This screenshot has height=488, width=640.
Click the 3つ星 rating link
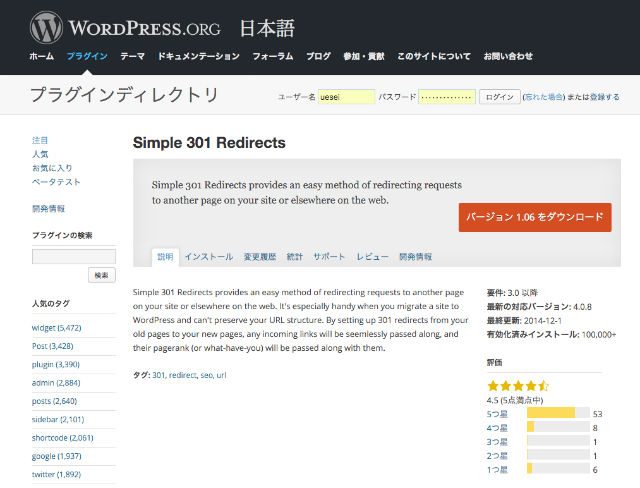tap(497, 441)
